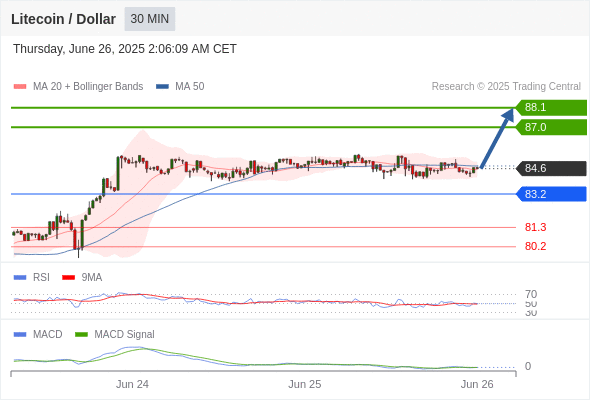Click the Research © 2025 Trading Central credit

click(506, 87)
